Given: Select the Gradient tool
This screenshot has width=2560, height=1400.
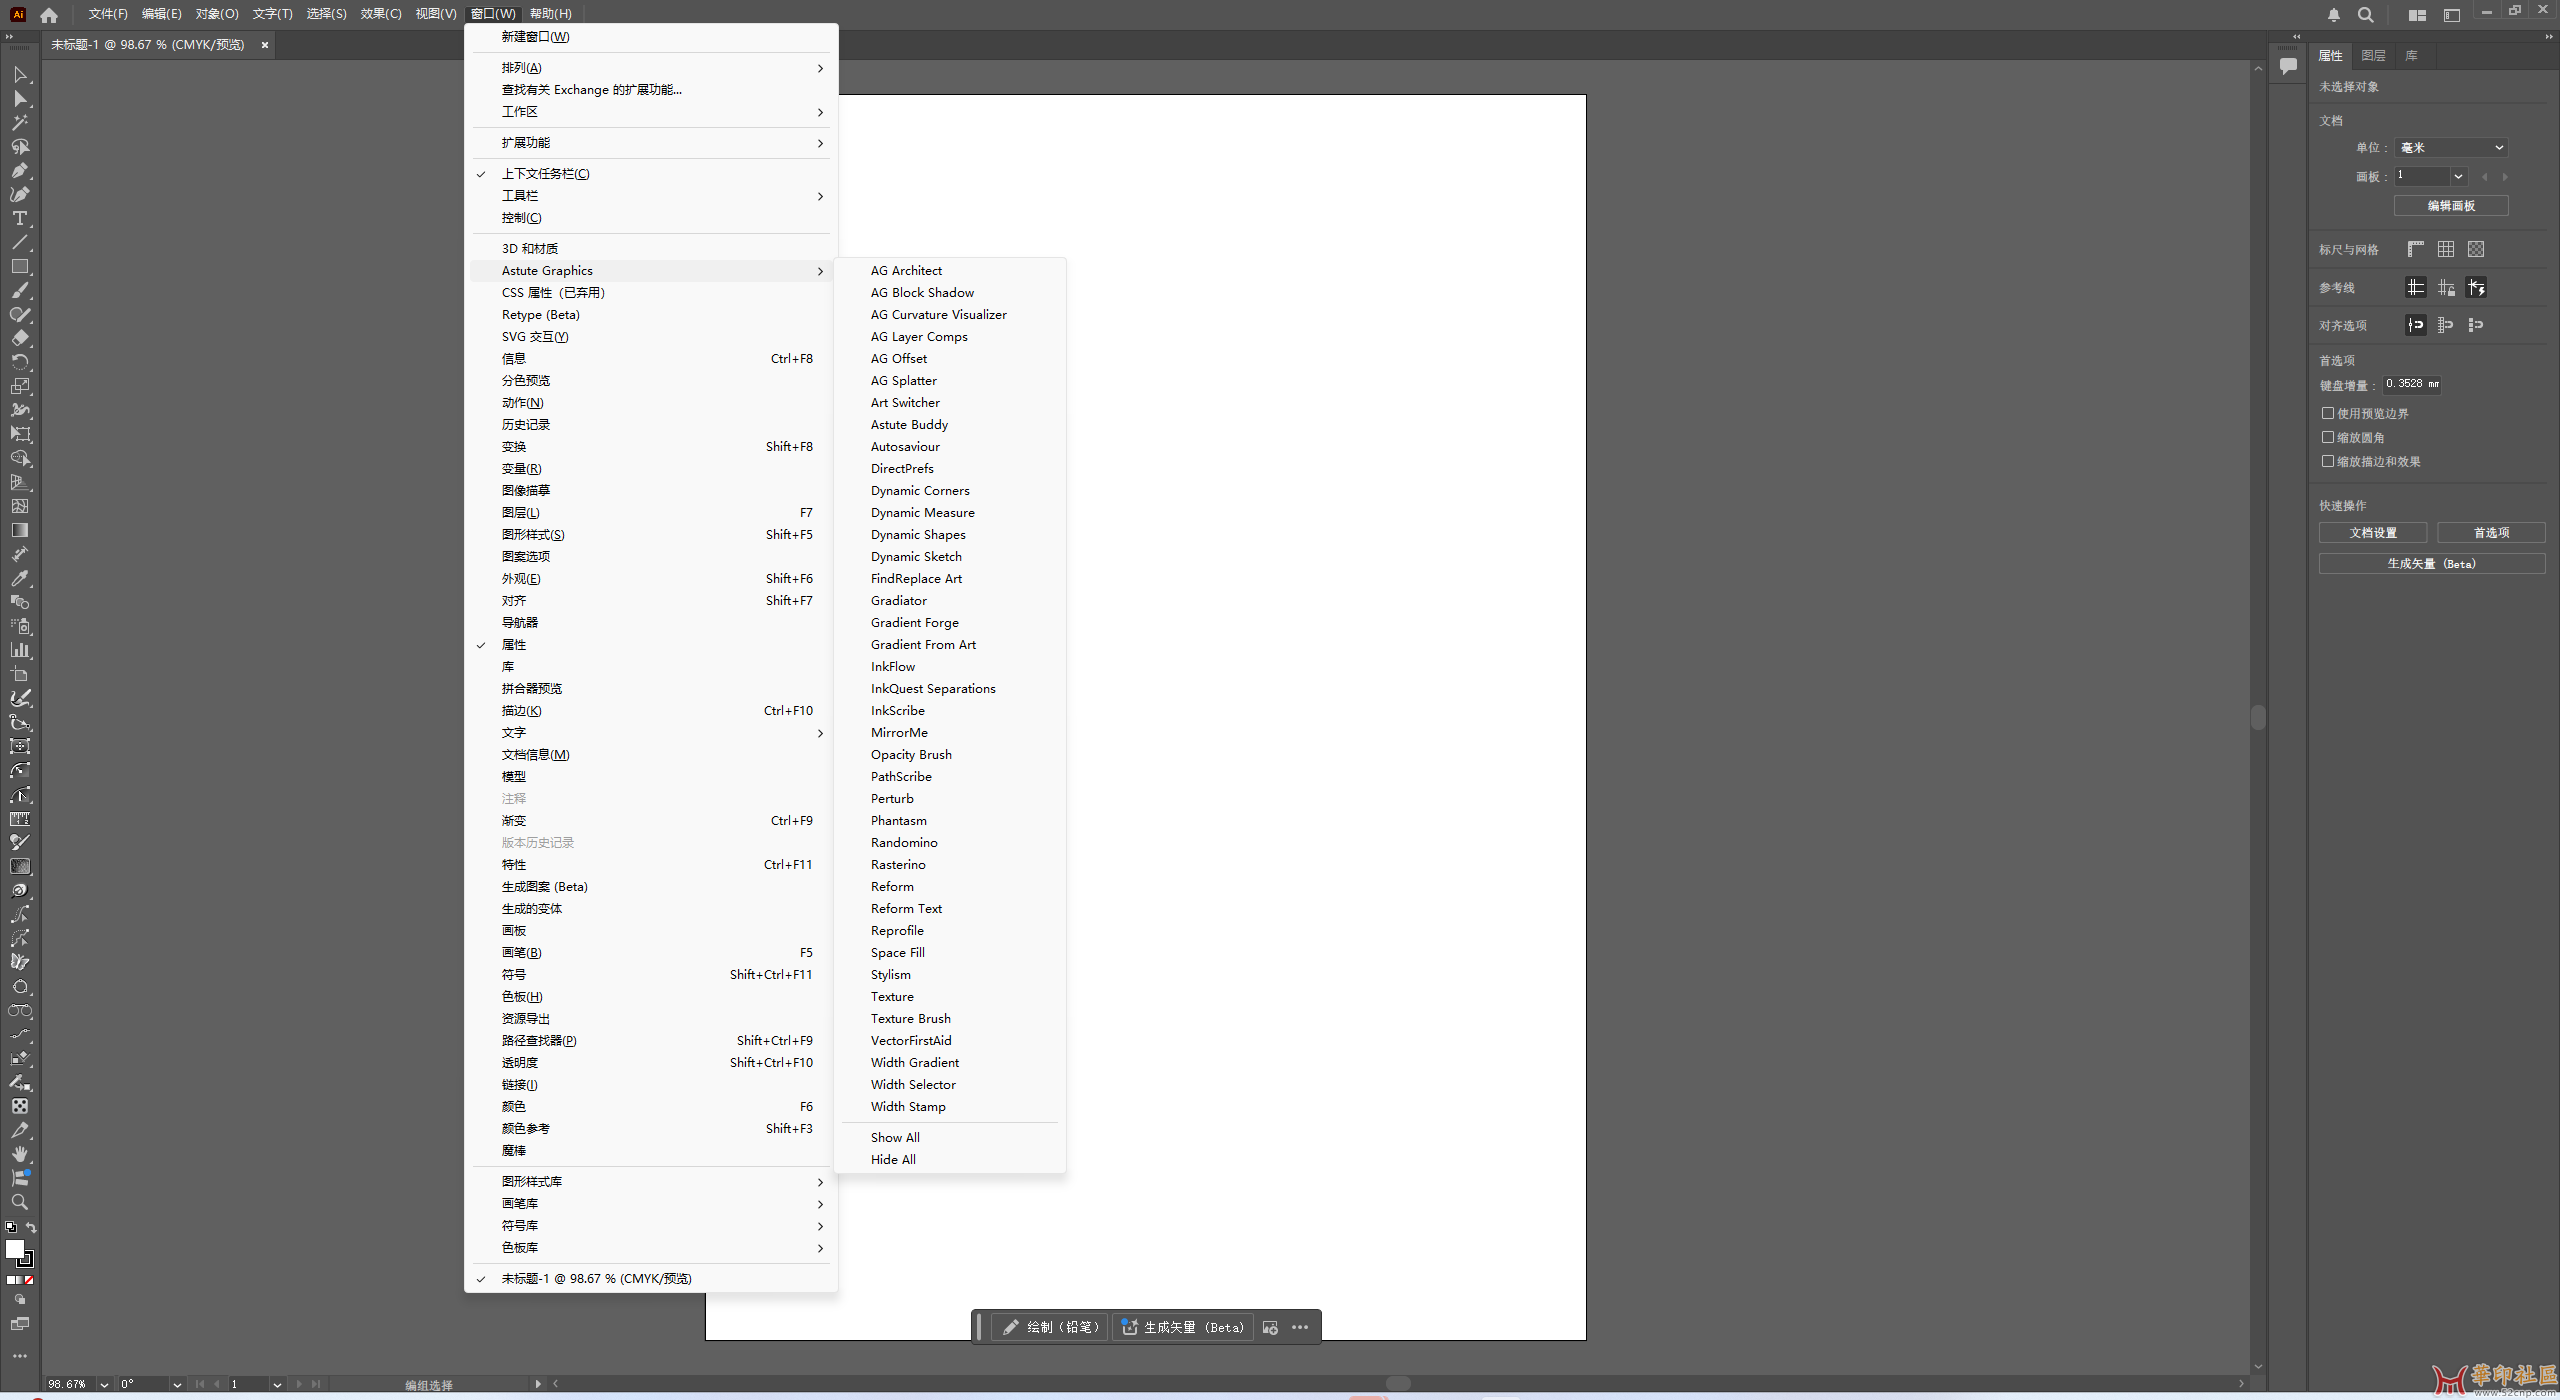Looking at the screenshot, I should click(x=20, y=531).
